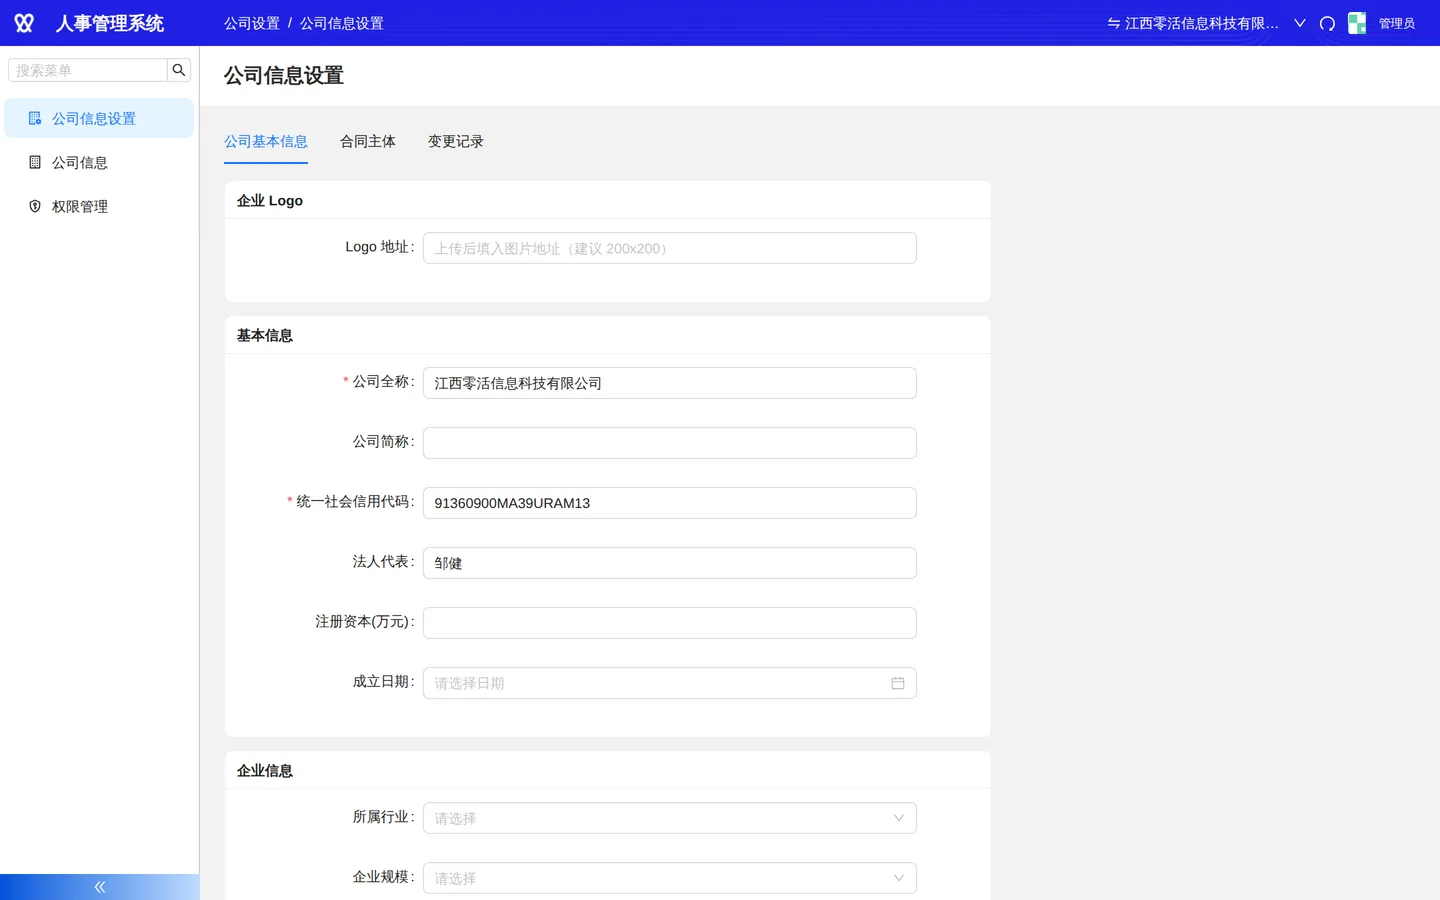Click the 公司信息 building icon
This screenshot has height=900, width=1440.
(35, 162)
